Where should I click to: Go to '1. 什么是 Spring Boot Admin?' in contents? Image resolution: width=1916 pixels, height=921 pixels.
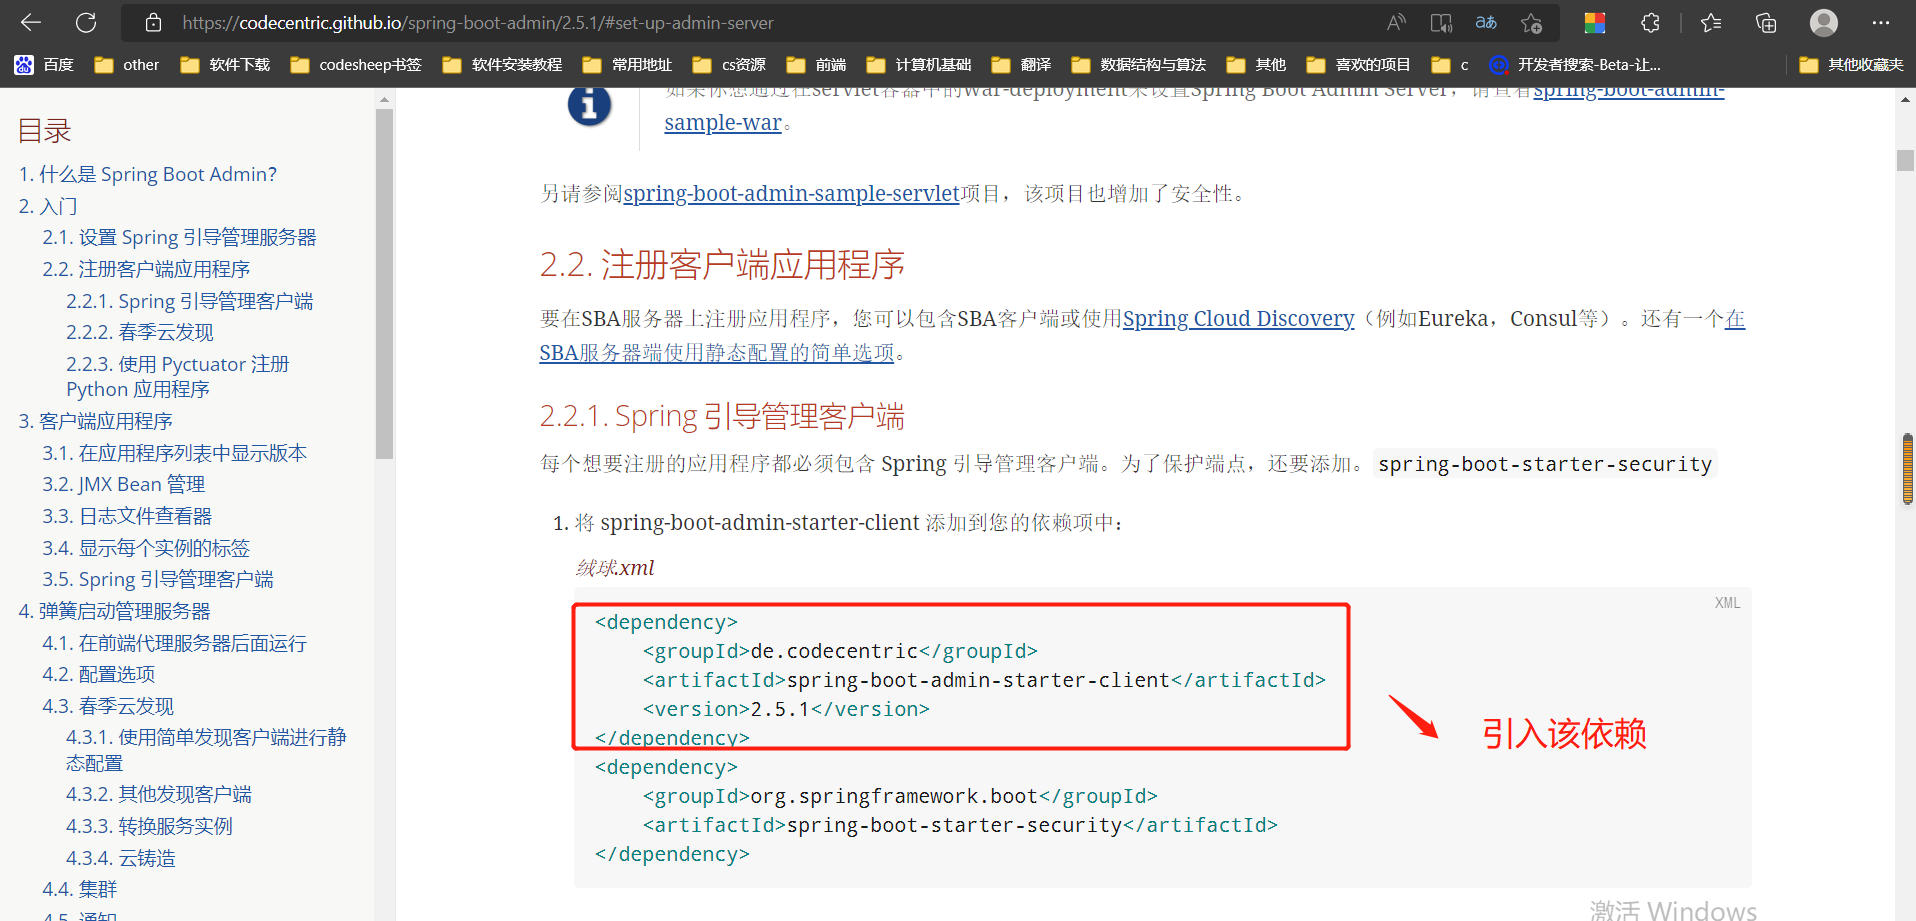tap(148, 174)
